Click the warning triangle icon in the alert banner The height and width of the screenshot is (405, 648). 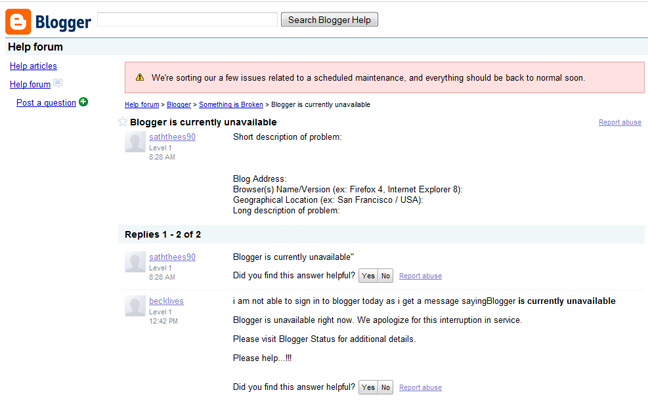point(141,78)
